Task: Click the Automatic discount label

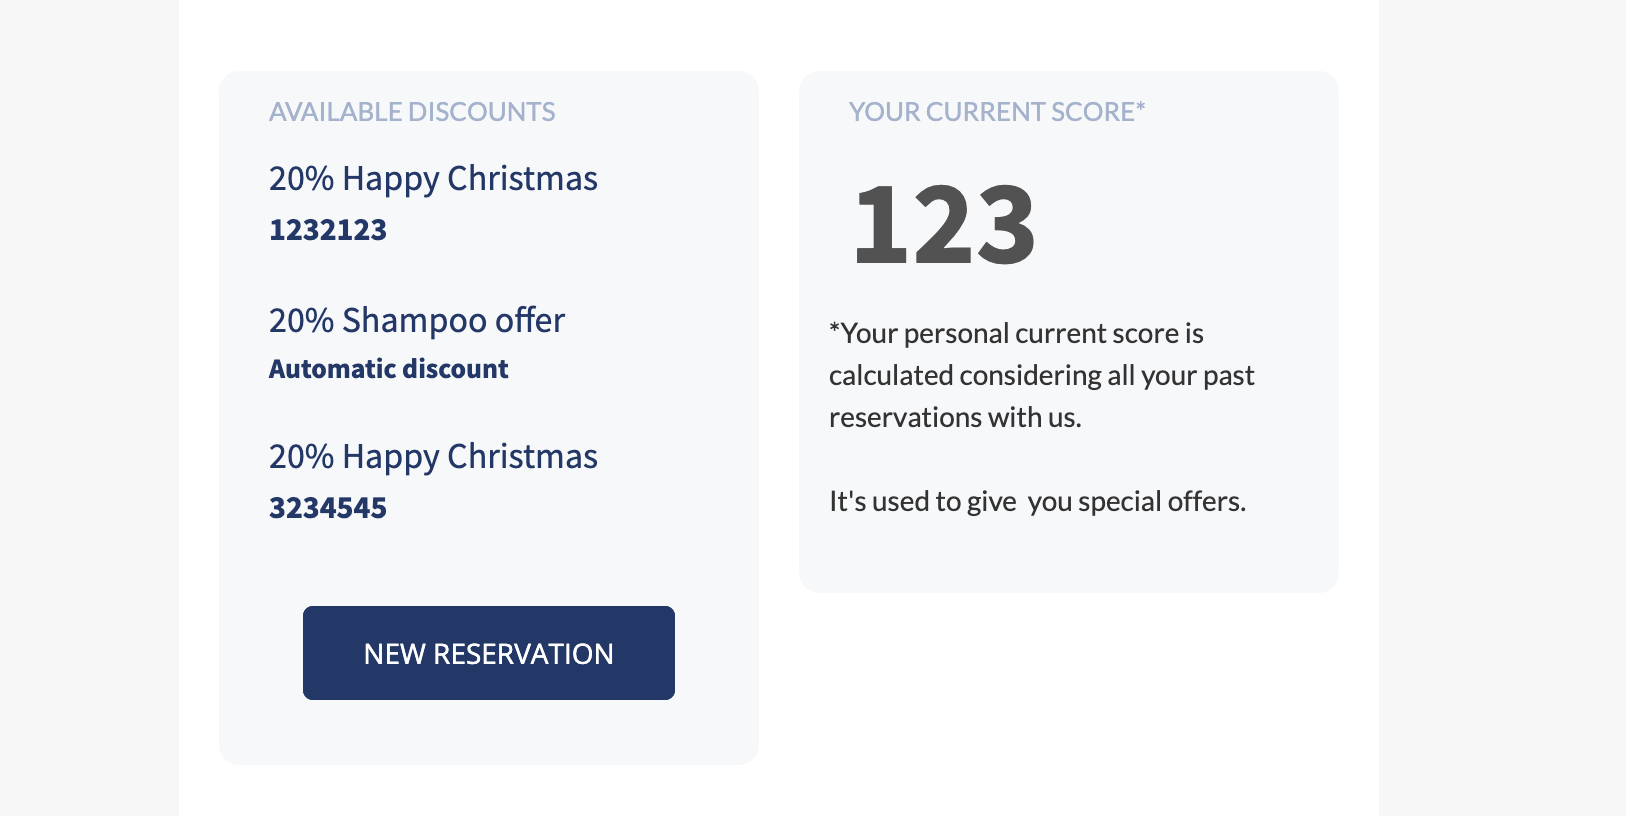Action: [x=388, y=369]
